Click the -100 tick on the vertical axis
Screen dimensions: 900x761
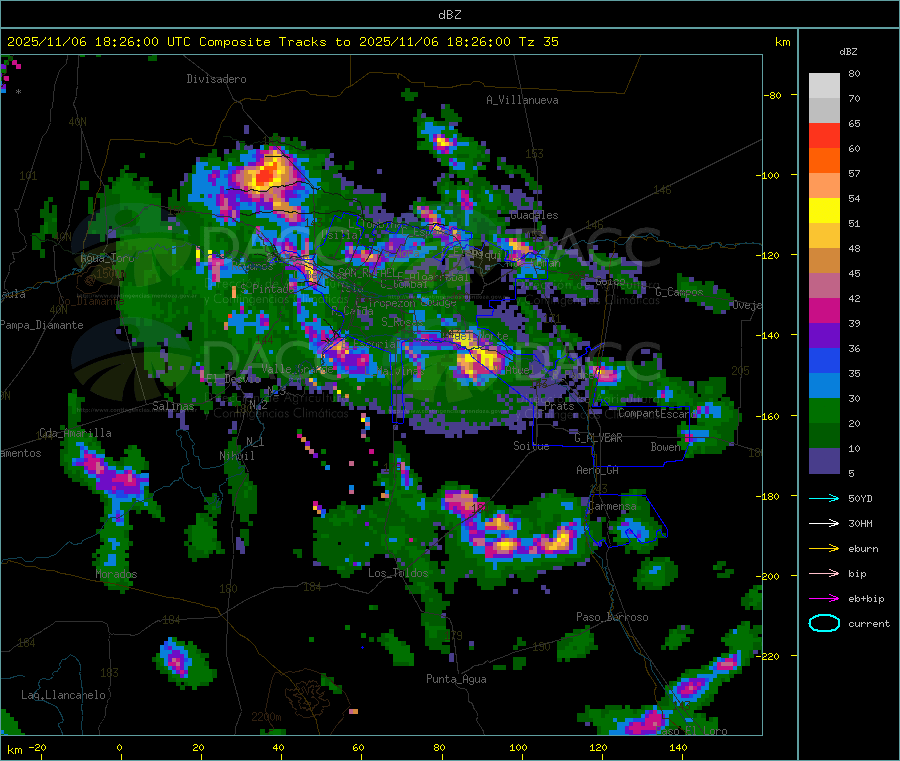pos(768,175)
